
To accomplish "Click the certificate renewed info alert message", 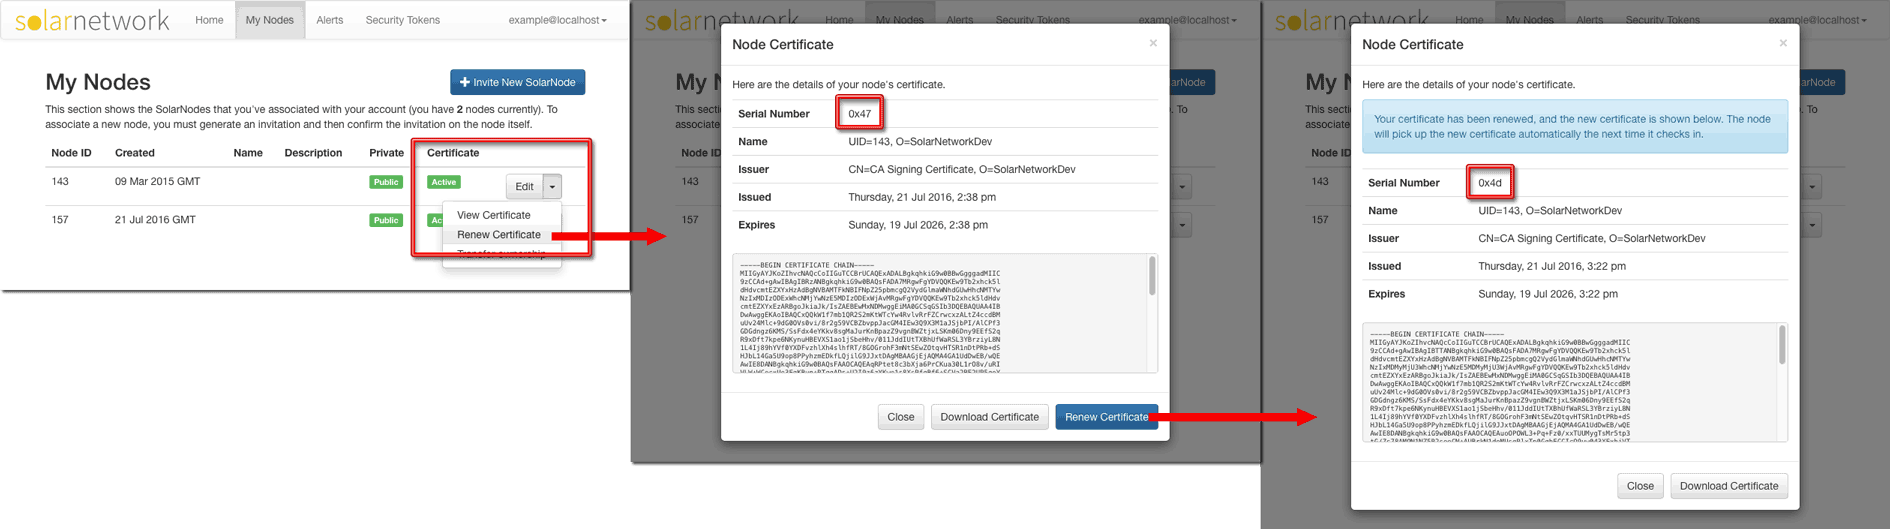I will point(1575,126).
